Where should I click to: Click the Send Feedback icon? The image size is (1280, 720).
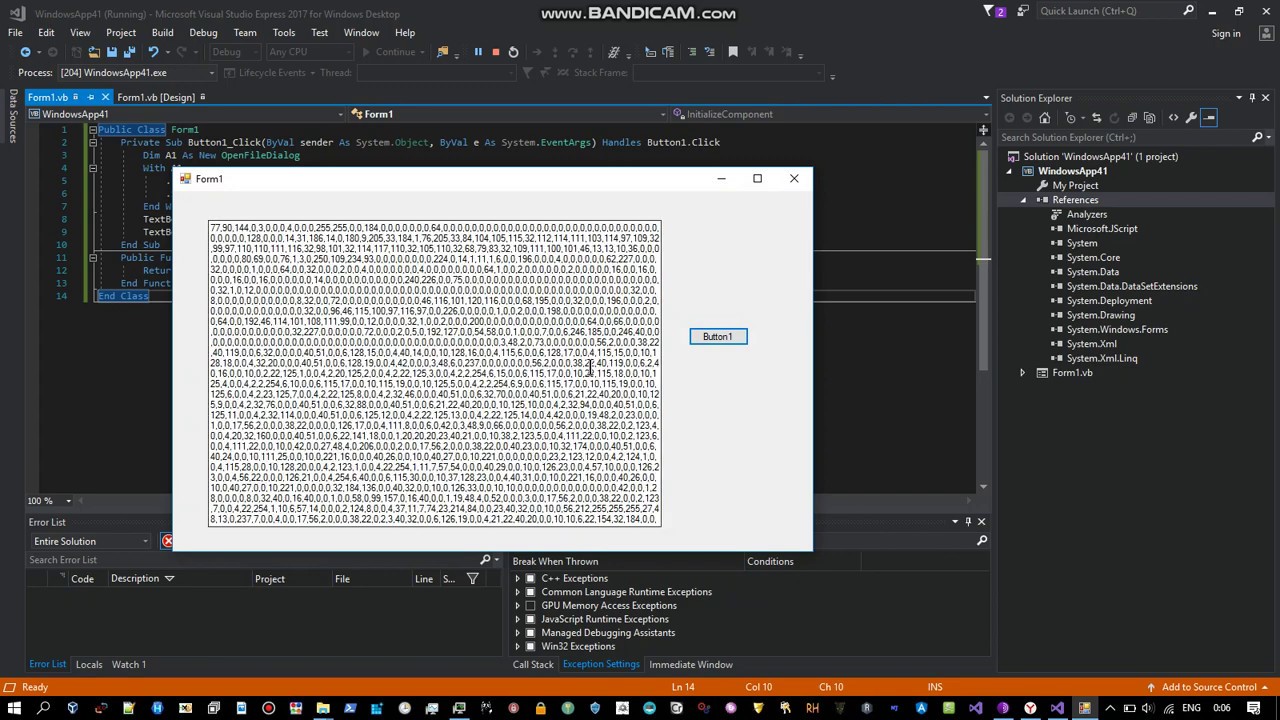(1023, 11)
